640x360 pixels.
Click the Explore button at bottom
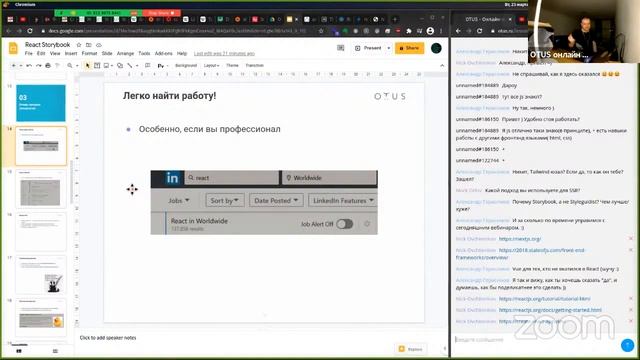click(x=411, y=349)
